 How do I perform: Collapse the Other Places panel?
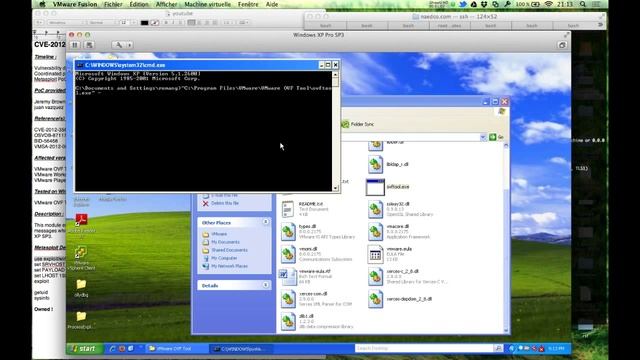tap(266, 222)
